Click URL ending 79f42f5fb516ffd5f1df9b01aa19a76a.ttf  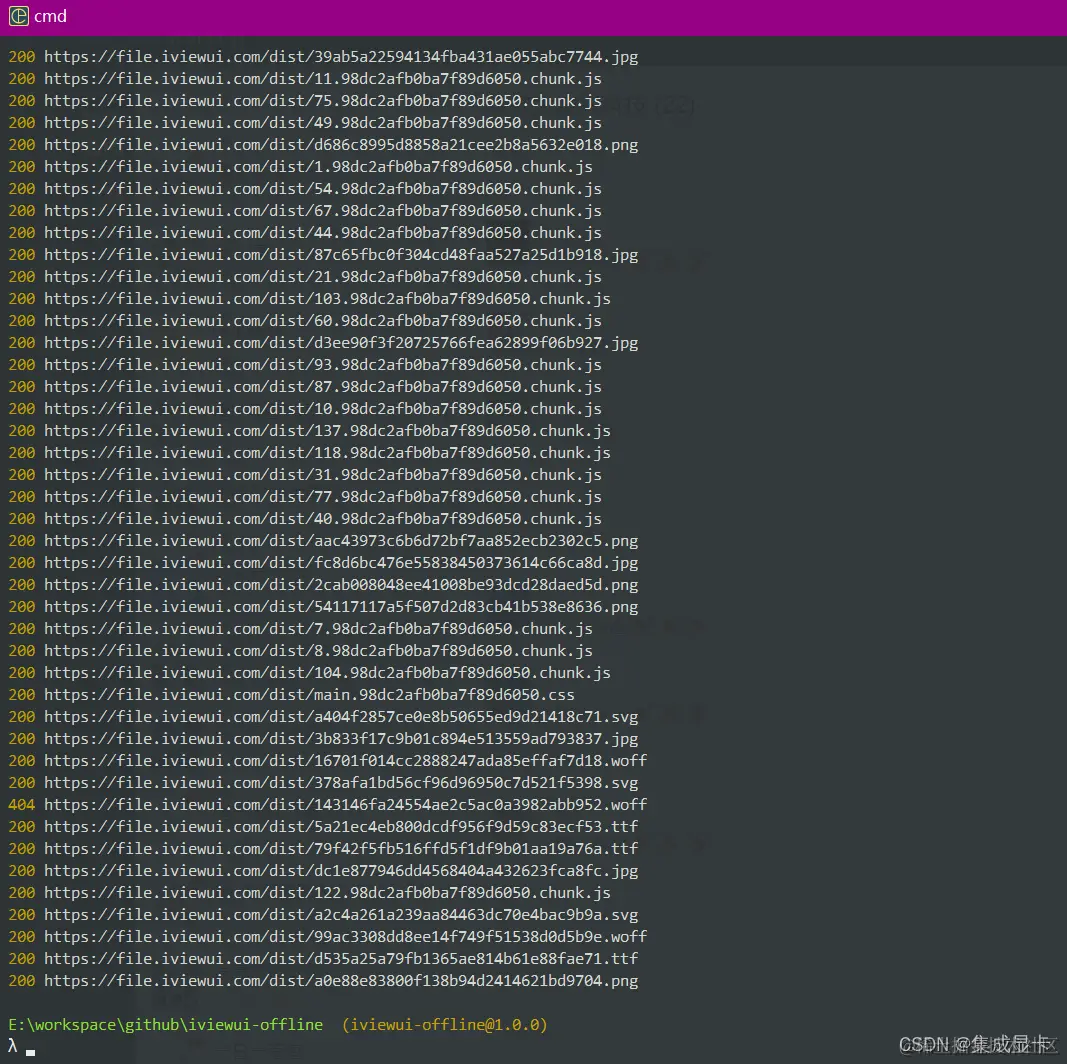coord(341,848)
